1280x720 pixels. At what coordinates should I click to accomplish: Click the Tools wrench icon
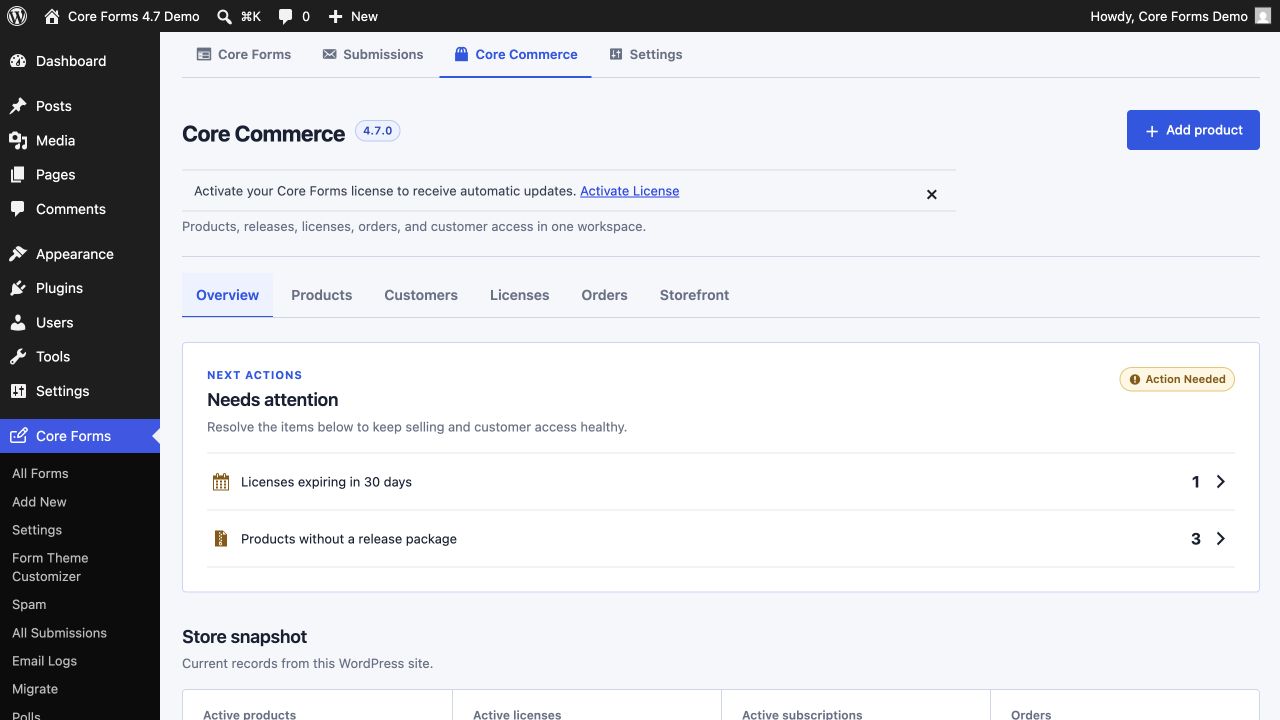18,357
